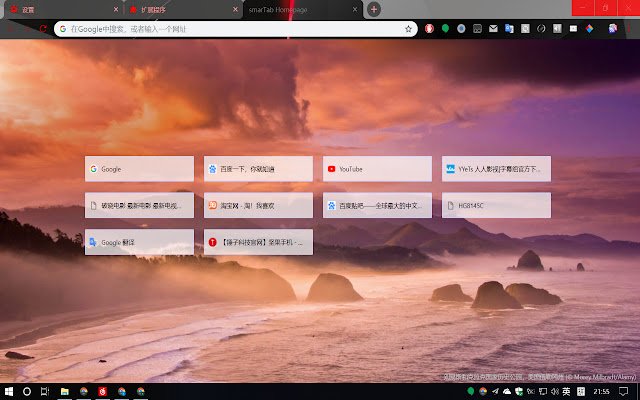Open File Explorer from the taskbar
Image resolution: width=640 pixels, height=400 pixels.
pyautogui.click(x=64, y=391)
